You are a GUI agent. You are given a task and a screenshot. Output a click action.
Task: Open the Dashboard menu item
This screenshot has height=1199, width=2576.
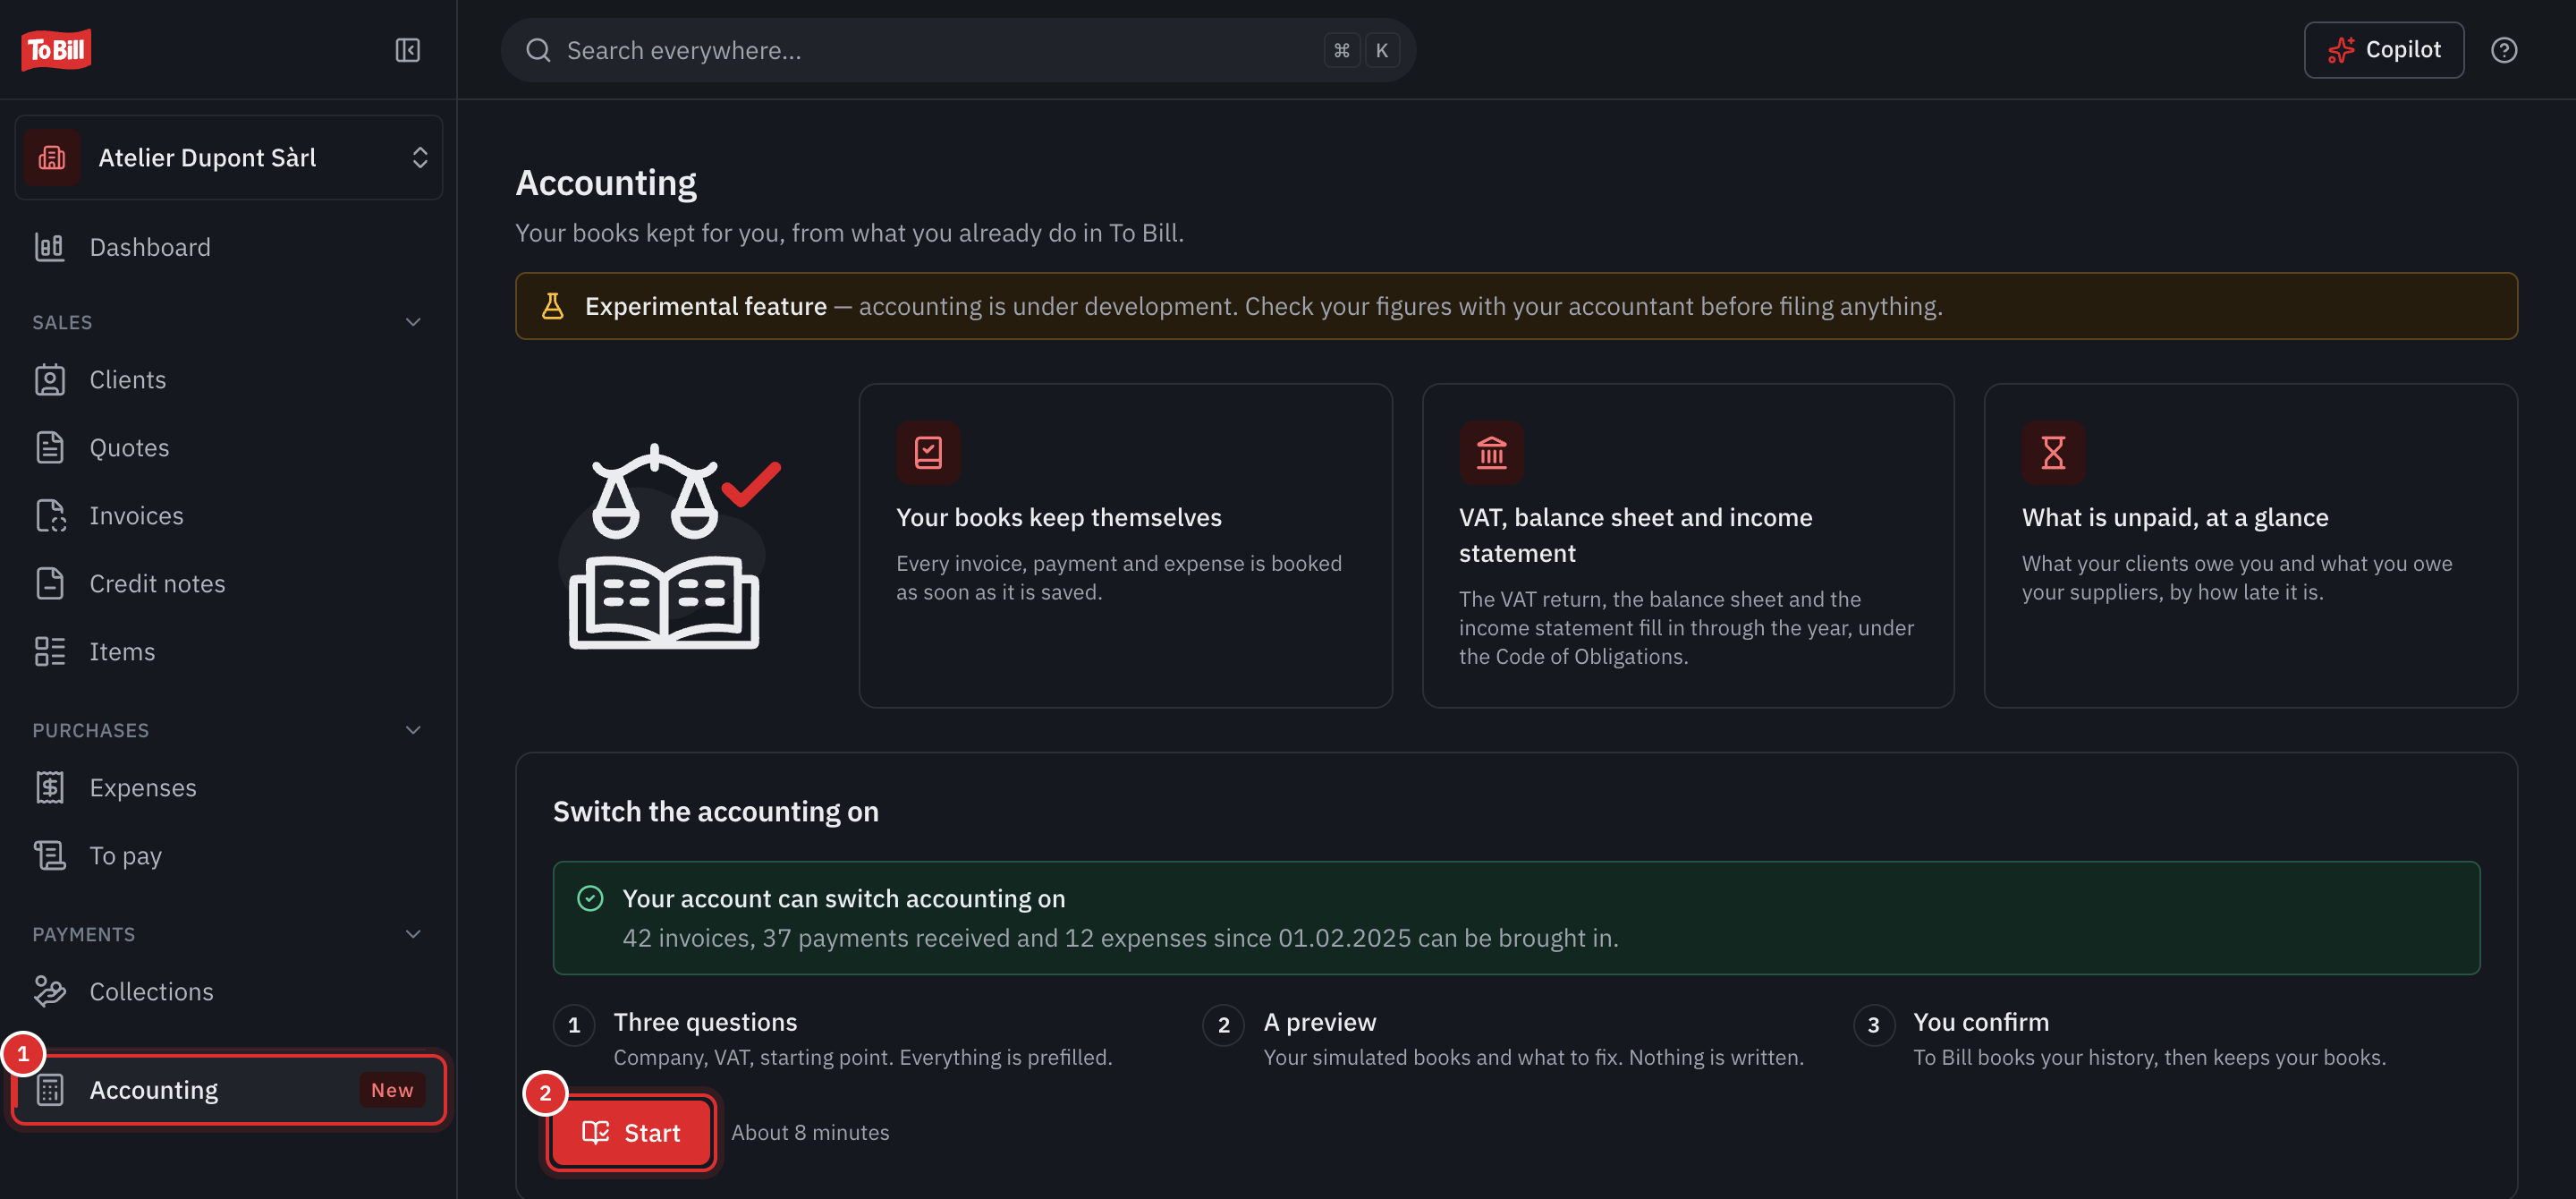point(228,247)
